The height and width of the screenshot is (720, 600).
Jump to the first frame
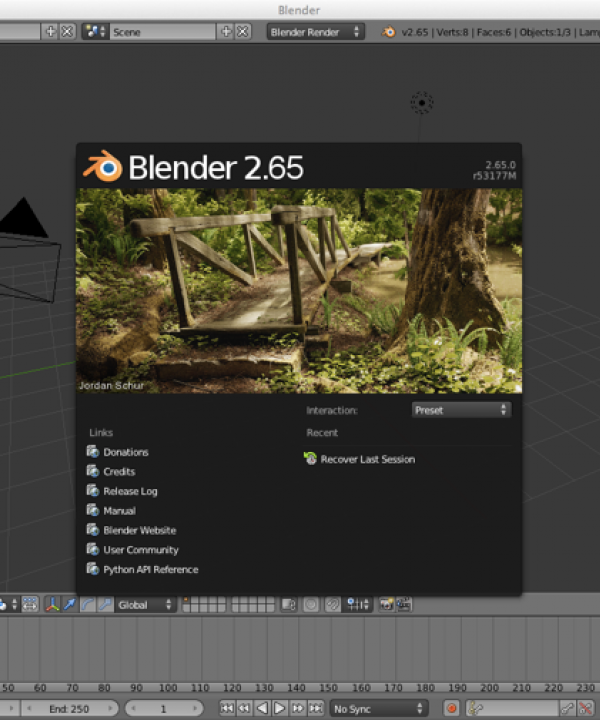[227, 708]
